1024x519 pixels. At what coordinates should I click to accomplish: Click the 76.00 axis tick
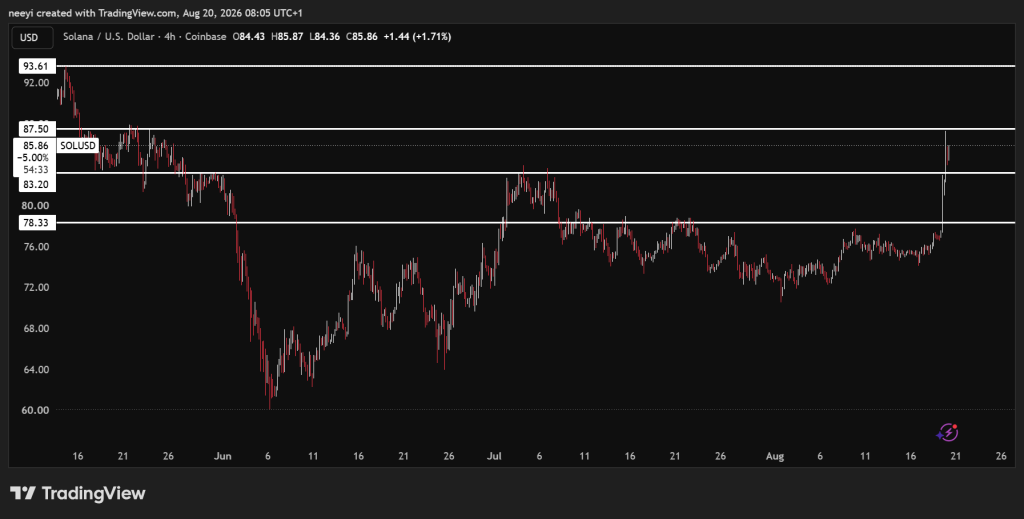[36, 247]
